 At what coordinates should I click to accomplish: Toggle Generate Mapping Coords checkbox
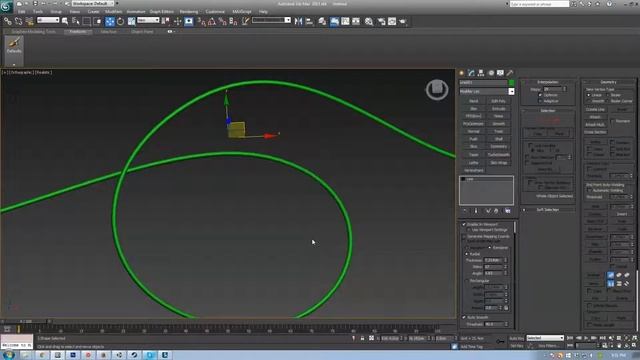[464, 236]
